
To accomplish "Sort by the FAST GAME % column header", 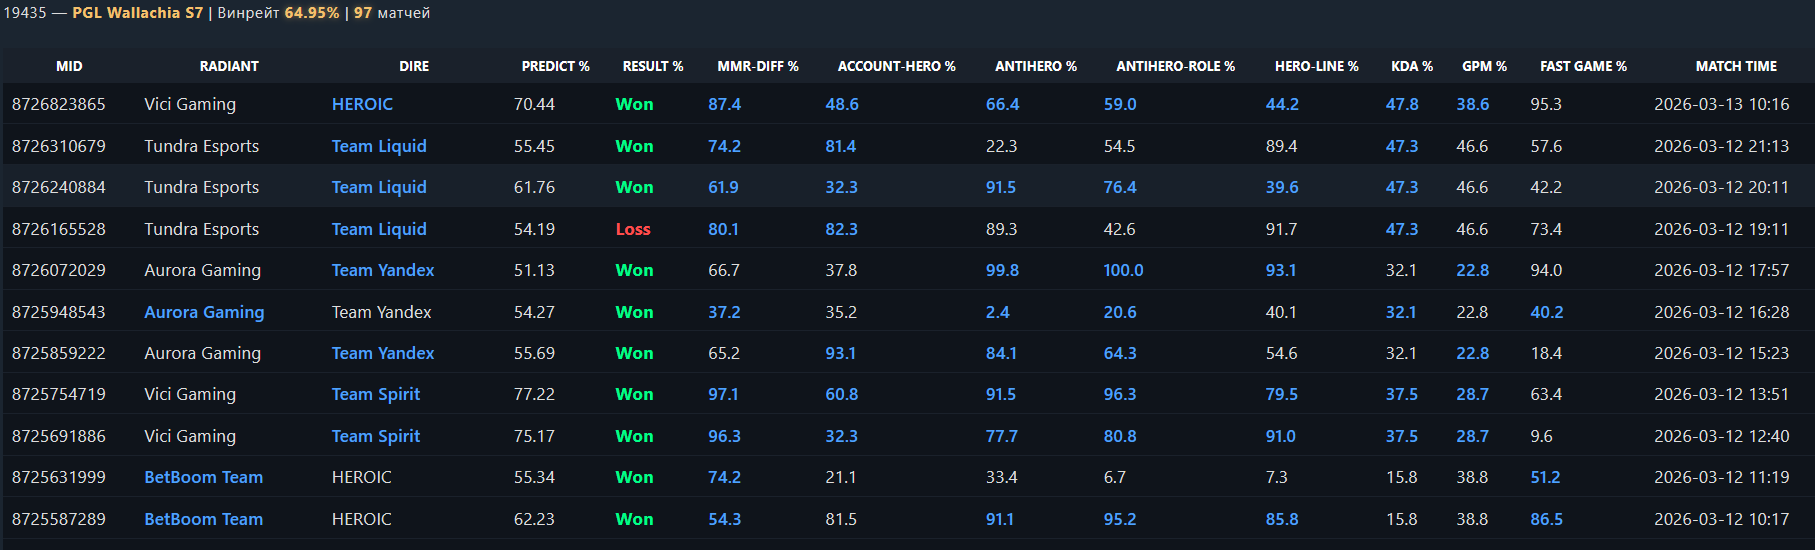I will 1583,66.
